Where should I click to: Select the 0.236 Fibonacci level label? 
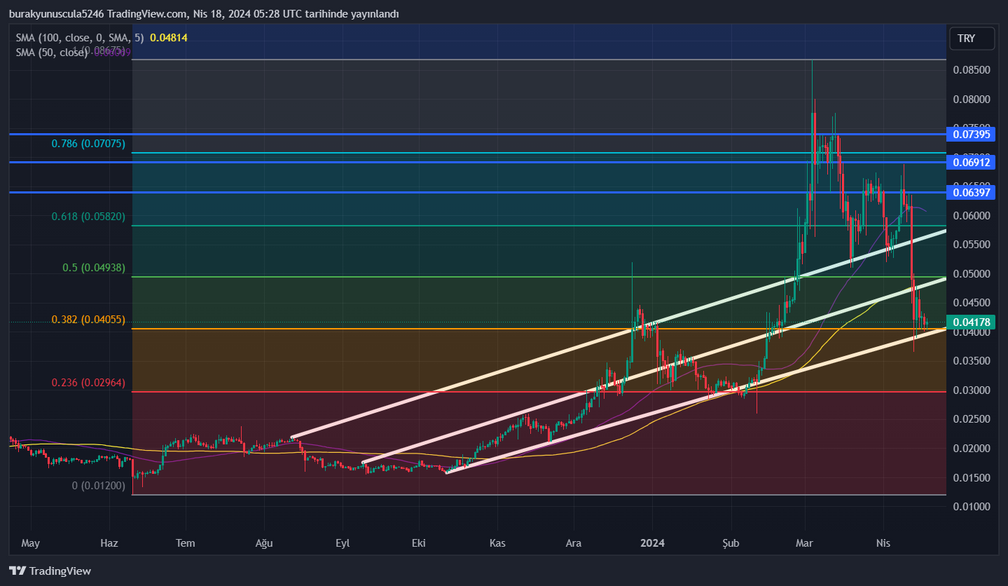click(88, 382)
